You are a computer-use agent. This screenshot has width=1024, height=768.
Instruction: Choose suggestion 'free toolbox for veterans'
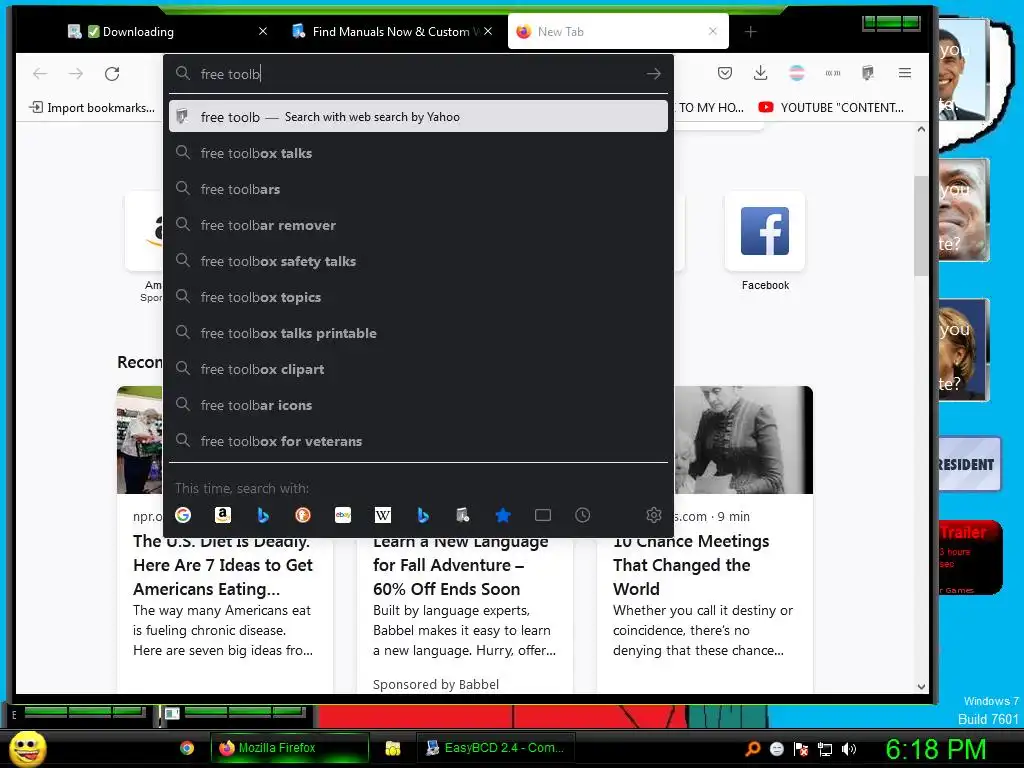(418, 441)
